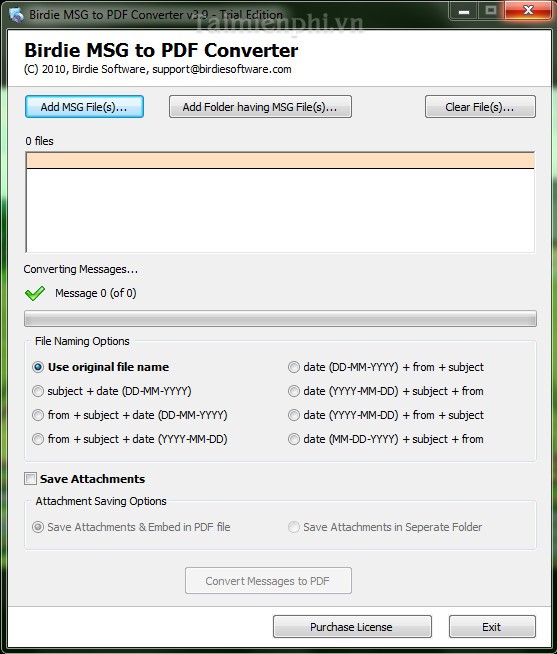Clear the file list with Clear File(s)

tap(480, 107)
